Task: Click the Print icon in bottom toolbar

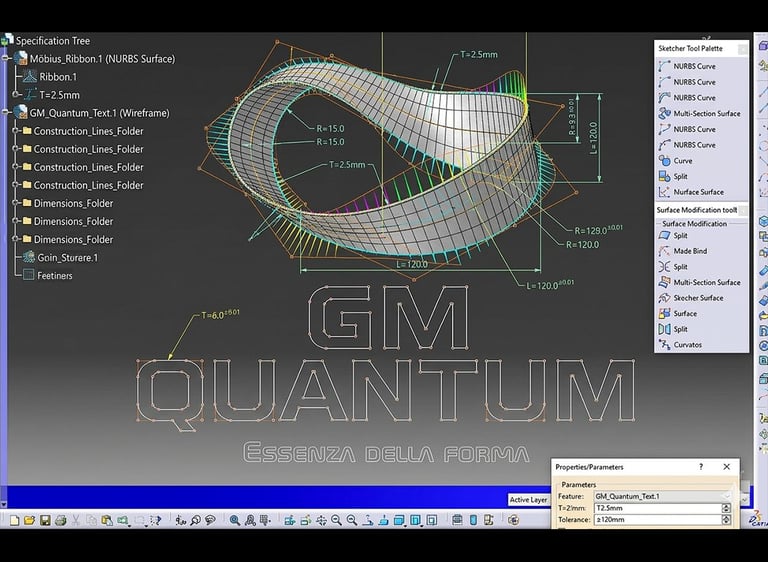Action: (61, 520)
